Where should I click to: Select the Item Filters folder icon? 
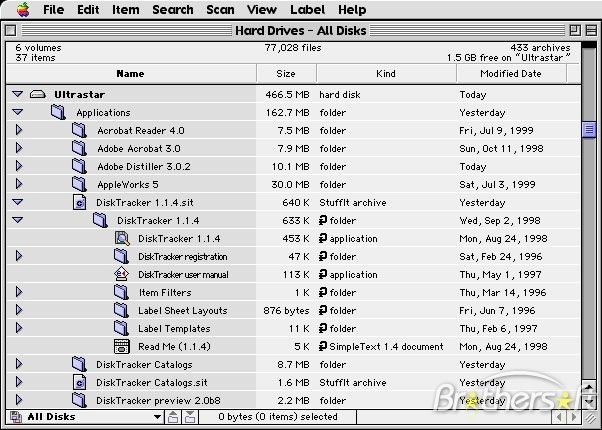click(121, 292)
